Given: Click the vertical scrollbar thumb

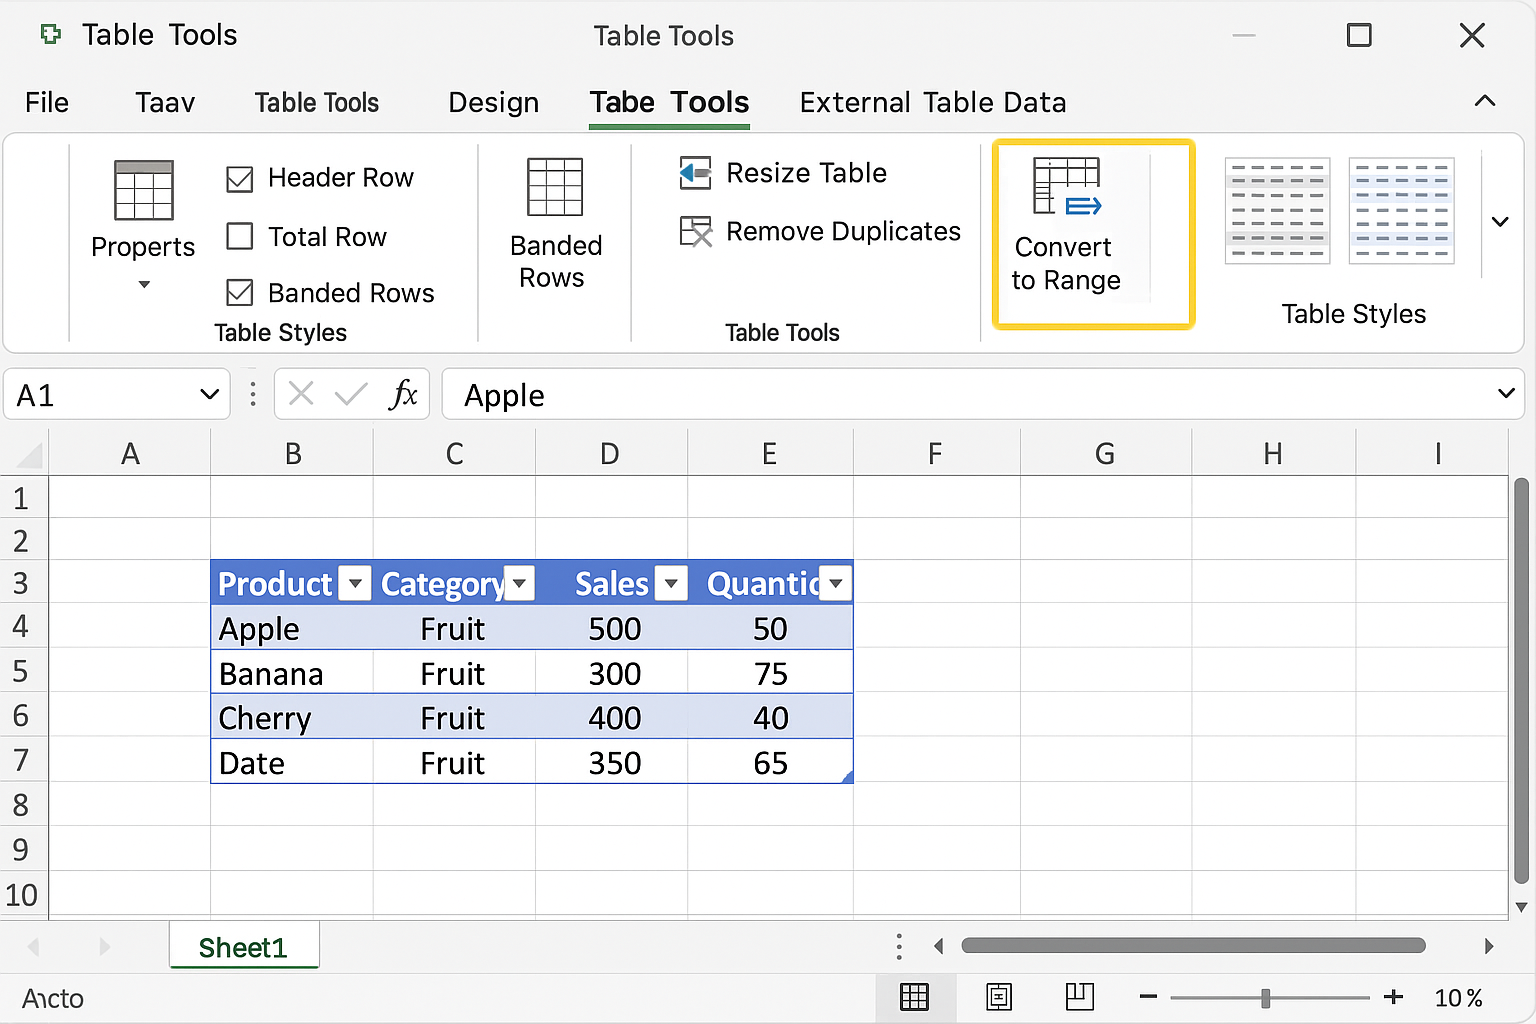Looking at the screenshot, I should (1521, 681).
